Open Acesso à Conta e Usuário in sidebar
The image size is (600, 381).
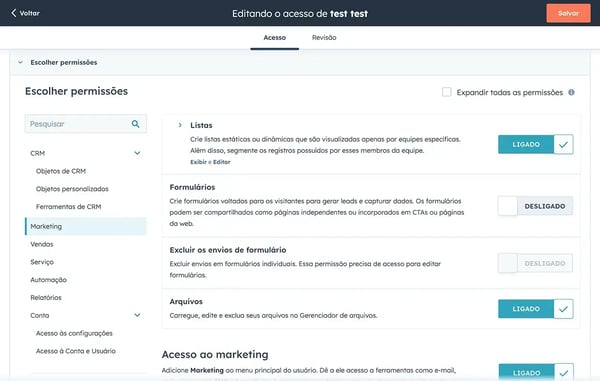(x=76, y=351)
